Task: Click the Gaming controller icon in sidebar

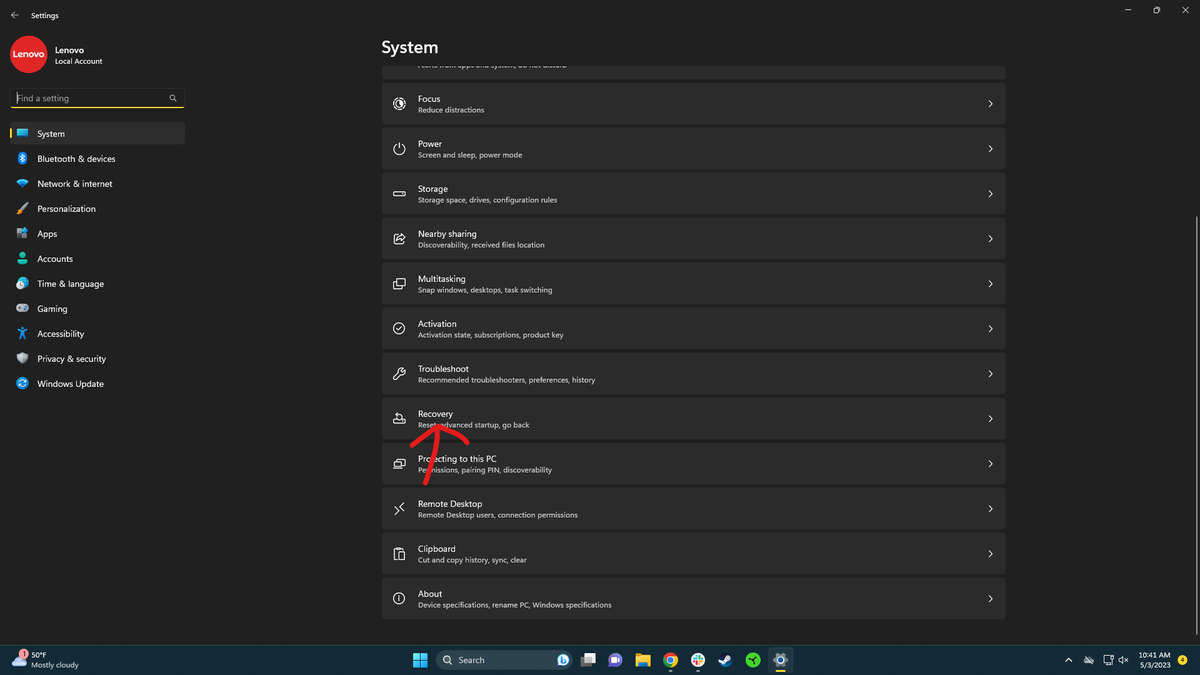Action: coord(22,308)
